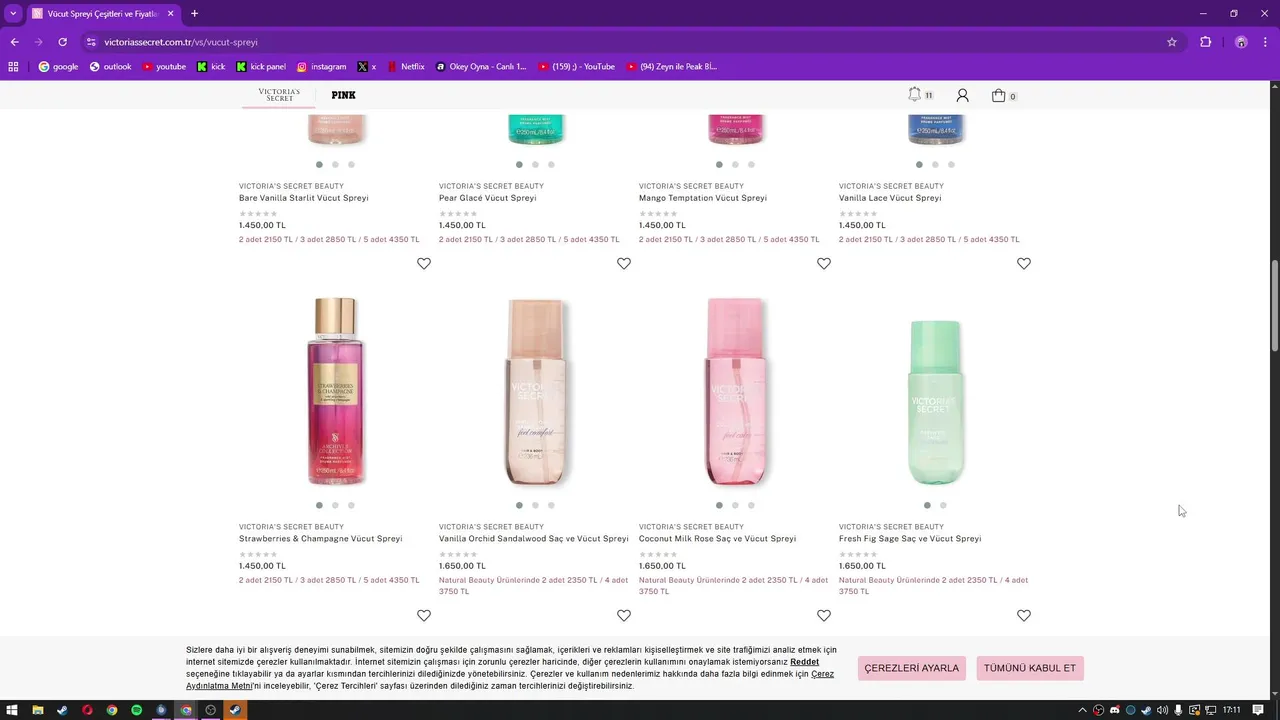Favorite the Fresh Fig Sage spray heart

pyautogui.click(x=1024, y=263)
